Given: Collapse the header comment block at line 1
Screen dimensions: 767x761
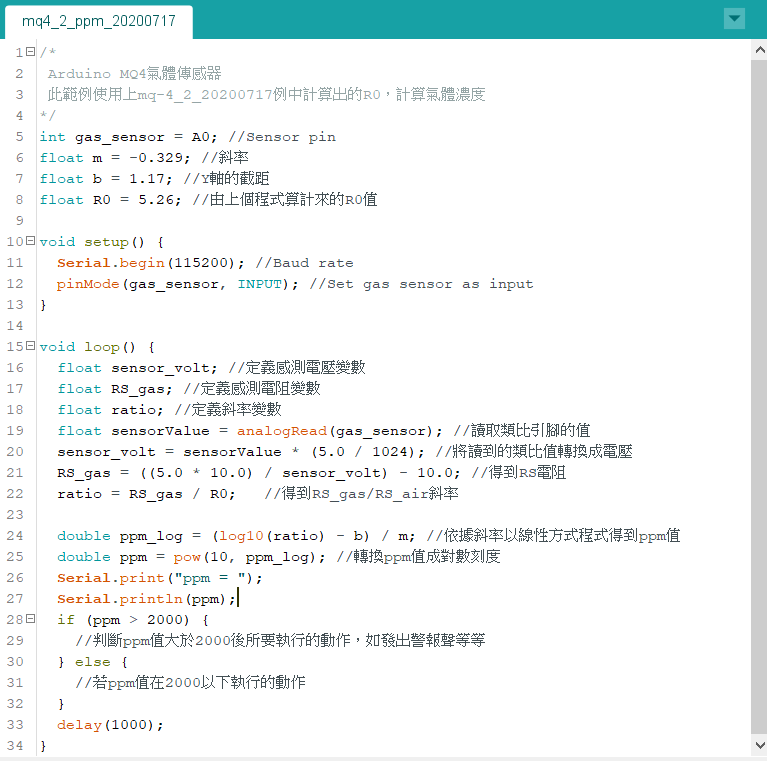Looking at the screenshot, I should pyautogui.click(x=30, y=53).
